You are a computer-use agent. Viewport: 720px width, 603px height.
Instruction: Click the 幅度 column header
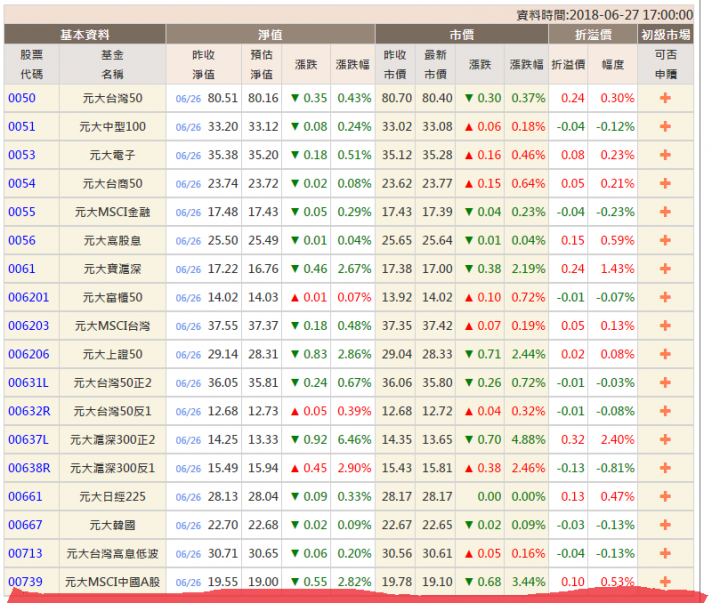pyautogui.click(x=613, y=64)
